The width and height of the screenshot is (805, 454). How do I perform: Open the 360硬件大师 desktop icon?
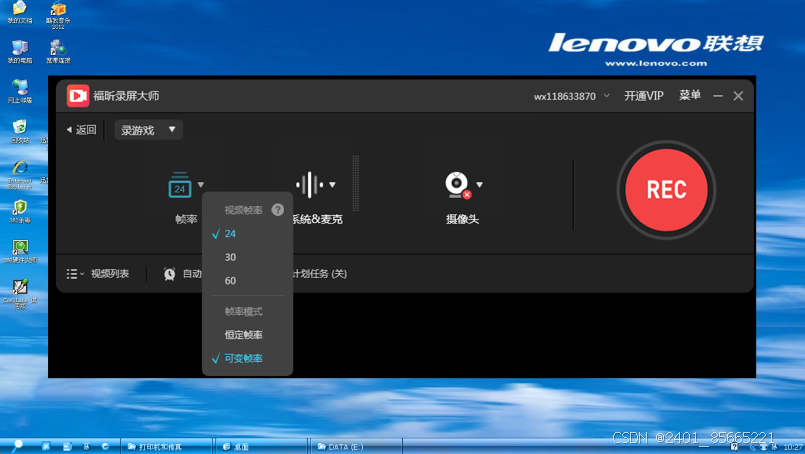pos(20,252)
